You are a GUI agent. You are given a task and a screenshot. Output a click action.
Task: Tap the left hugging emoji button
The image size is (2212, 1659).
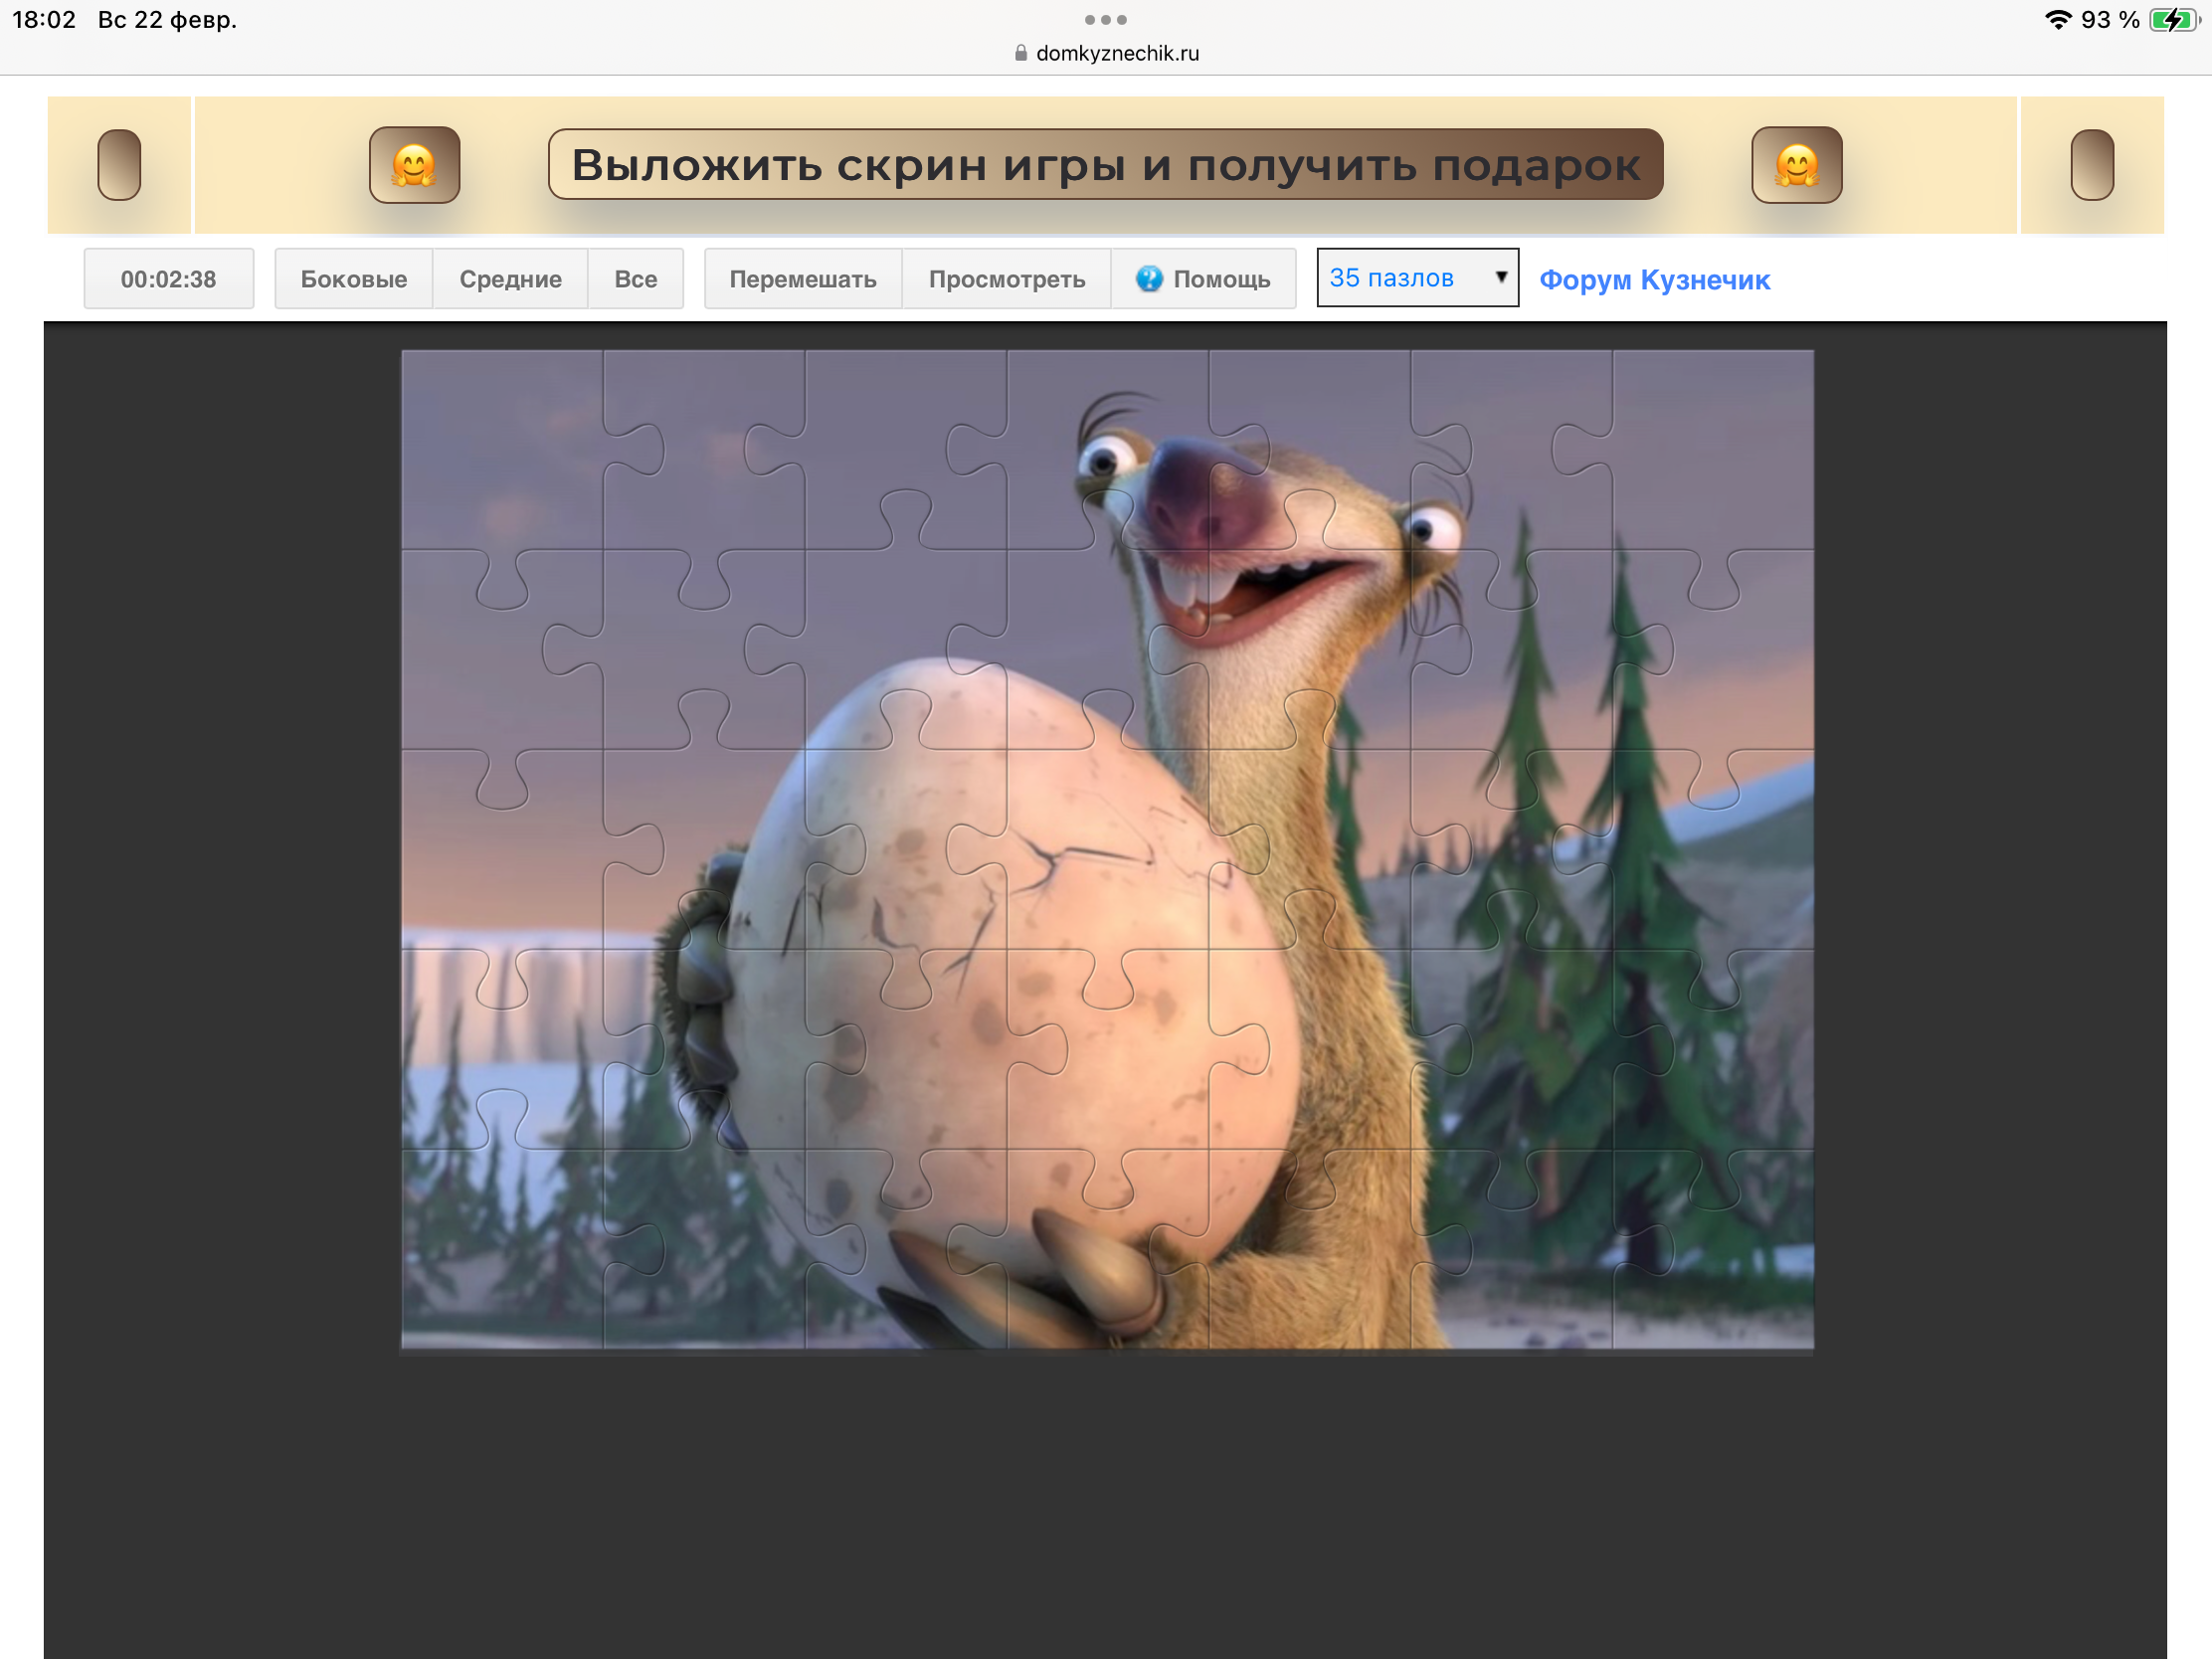pos(414,165)
